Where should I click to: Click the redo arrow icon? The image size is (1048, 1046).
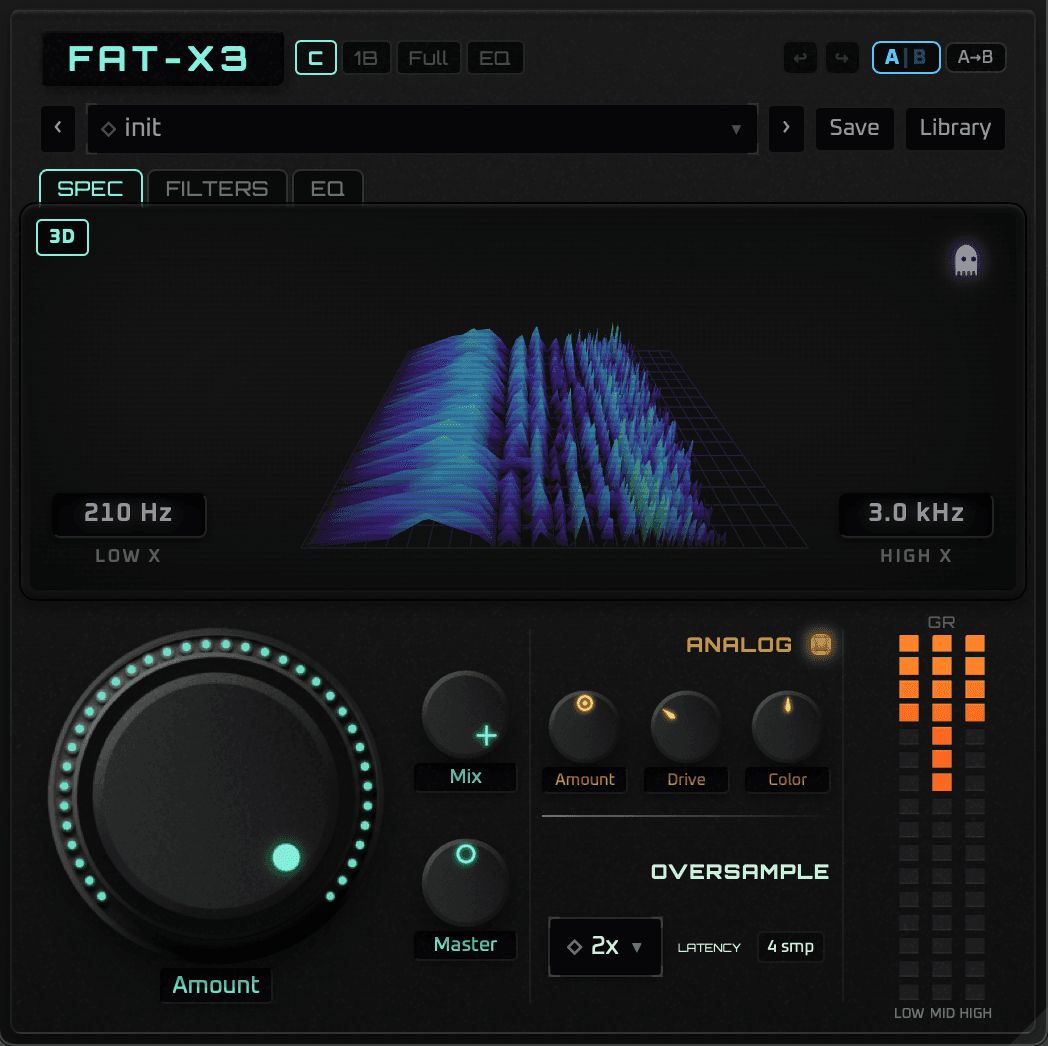(840, 58)
